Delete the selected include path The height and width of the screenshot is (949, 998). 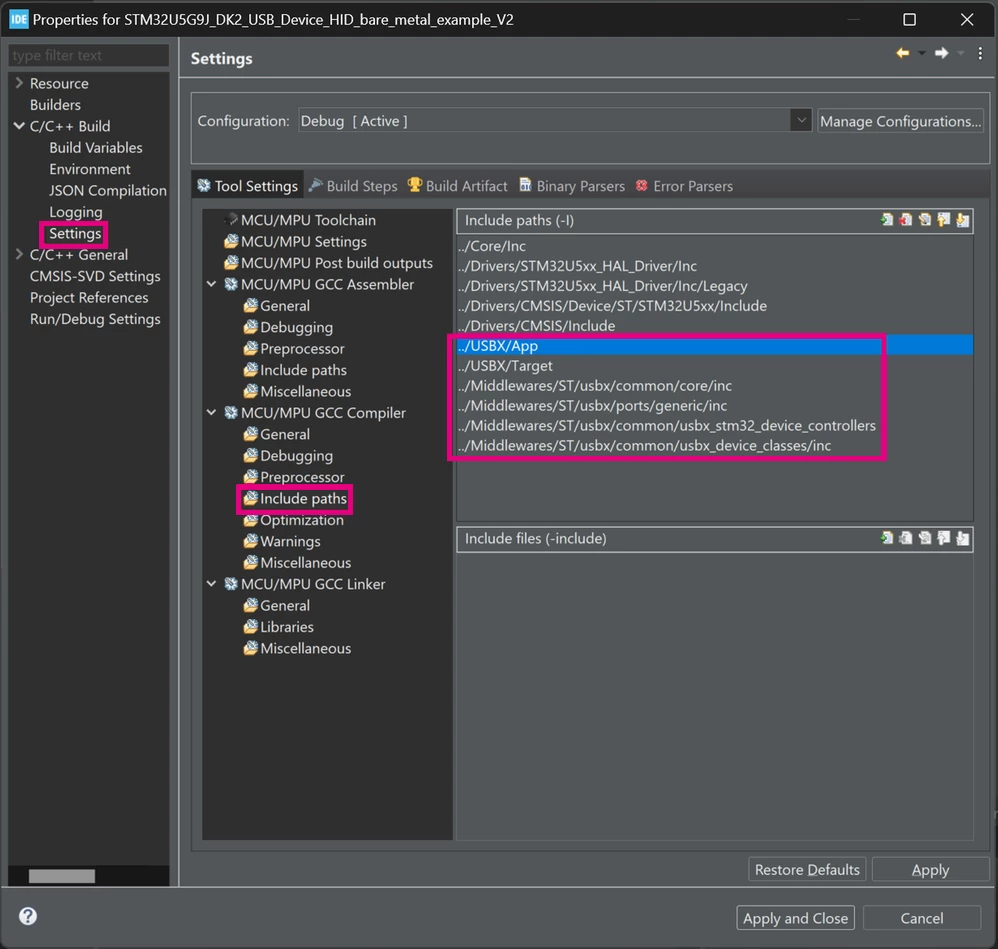tap(906, 220)
